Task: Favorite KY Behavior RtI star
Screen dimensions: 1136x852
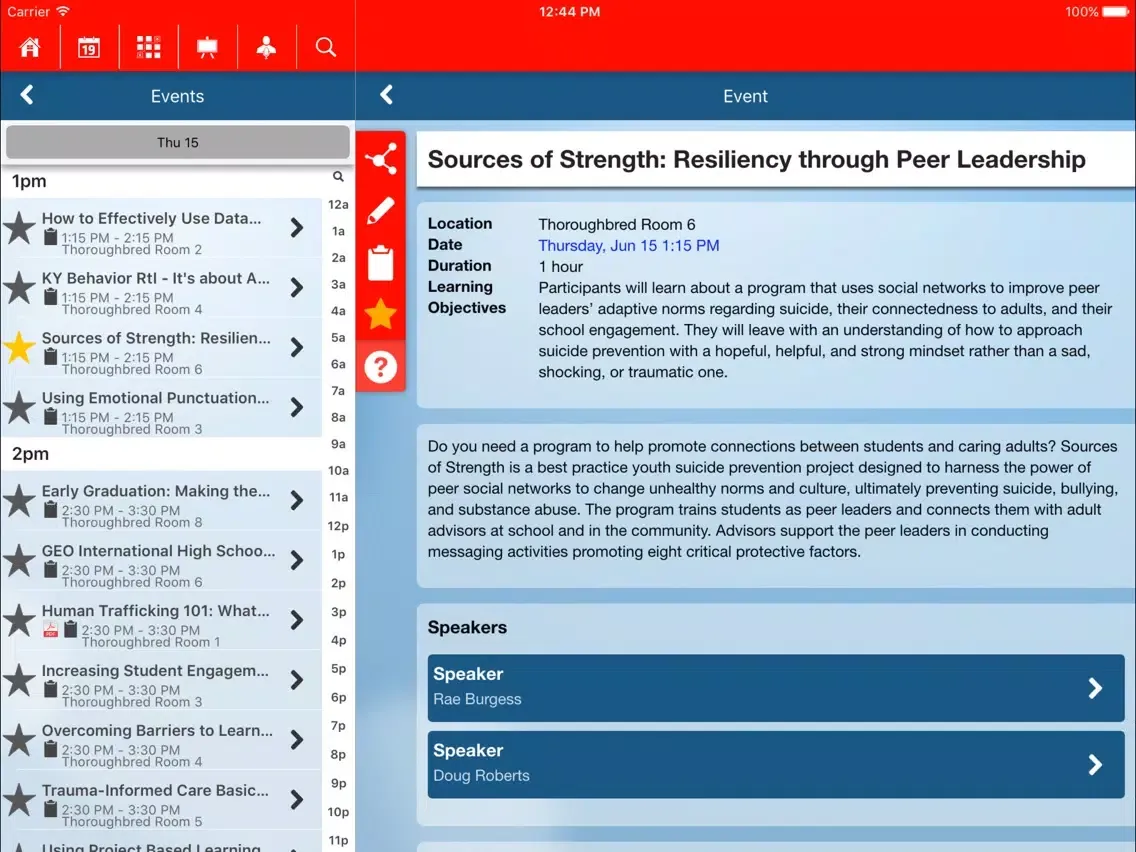Action: click(x=20, y=288)
